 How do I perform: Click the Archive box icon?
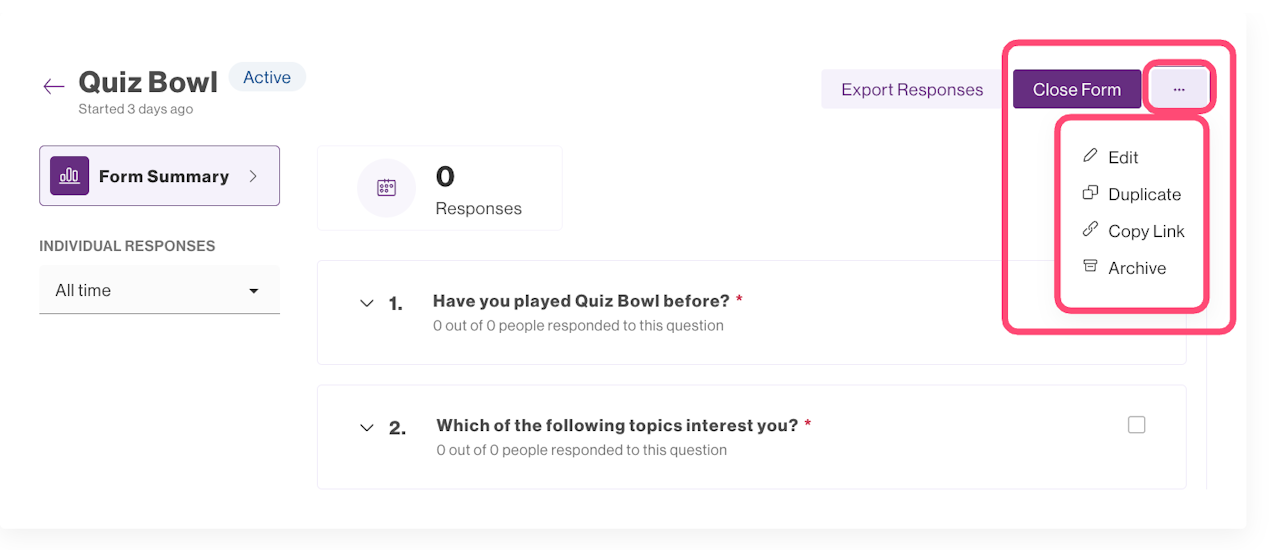1090,267
